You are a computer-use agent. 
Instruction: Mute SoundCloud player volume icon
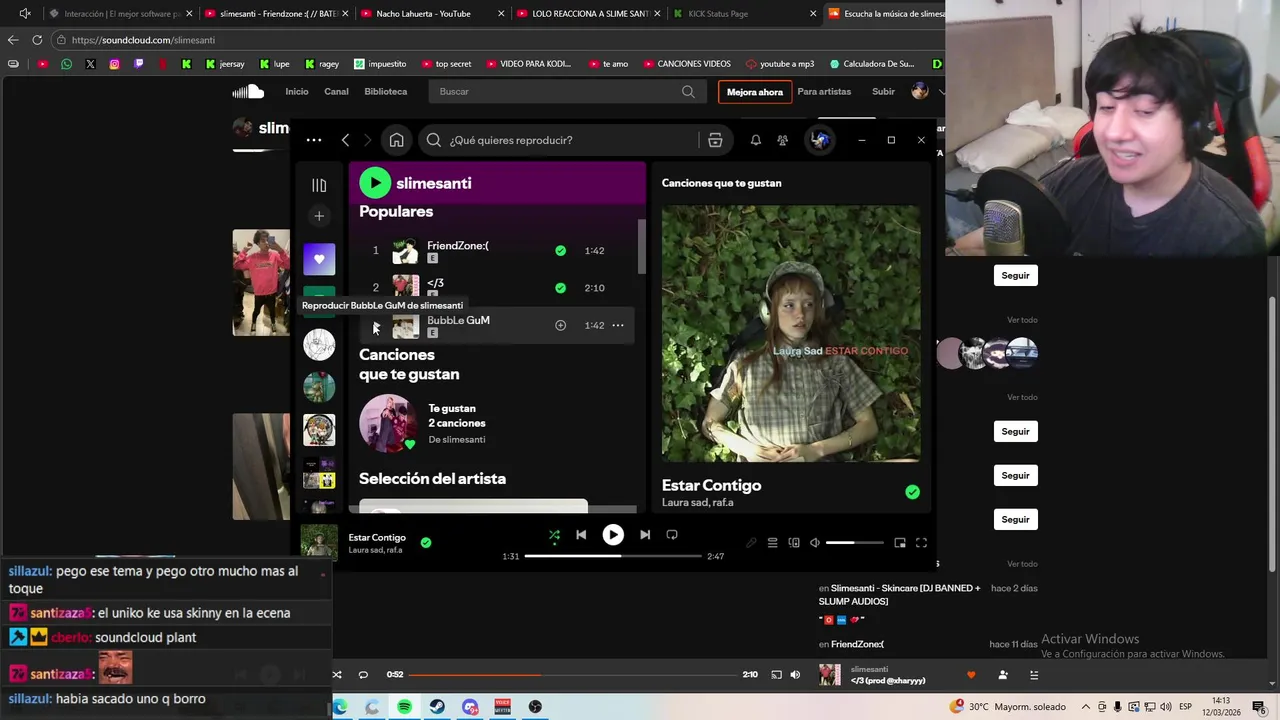(795, 675)
